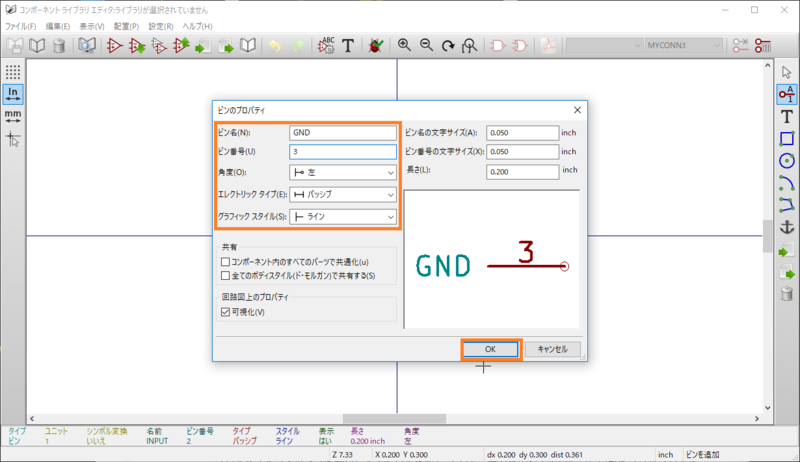This screenshot has height=462, width=800.
Task: Open the library browser icon
Action: click(x=86, y=45)
